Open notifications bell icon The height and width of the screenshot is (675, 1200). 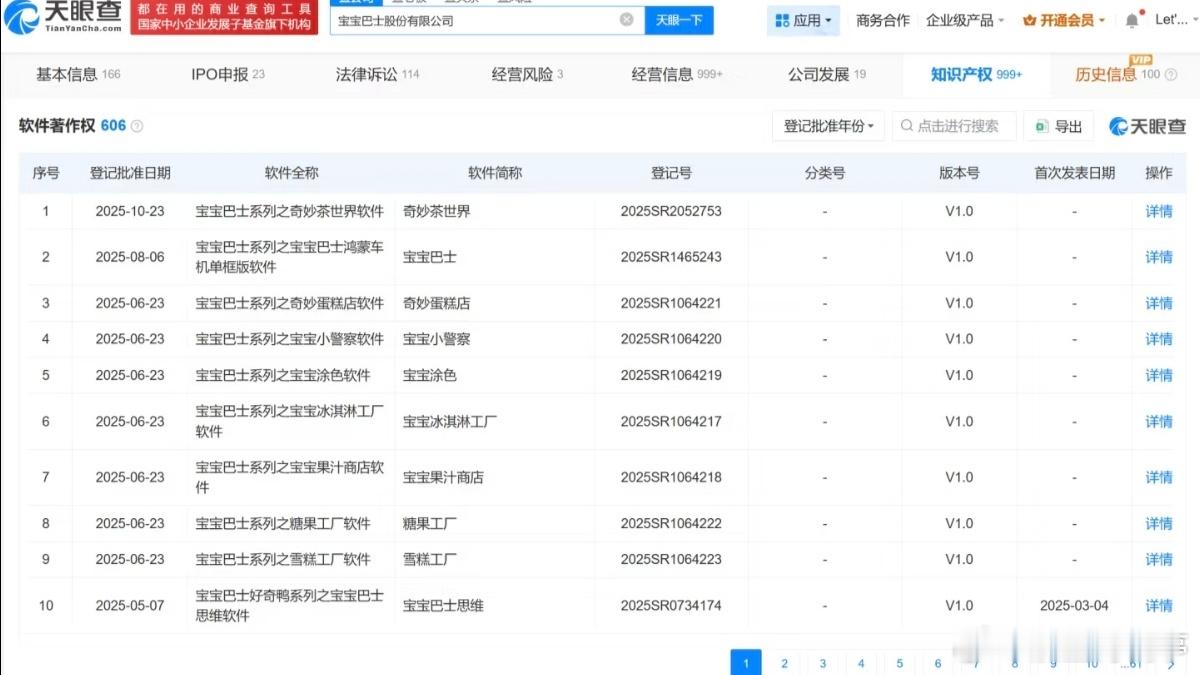[1132, 20]
